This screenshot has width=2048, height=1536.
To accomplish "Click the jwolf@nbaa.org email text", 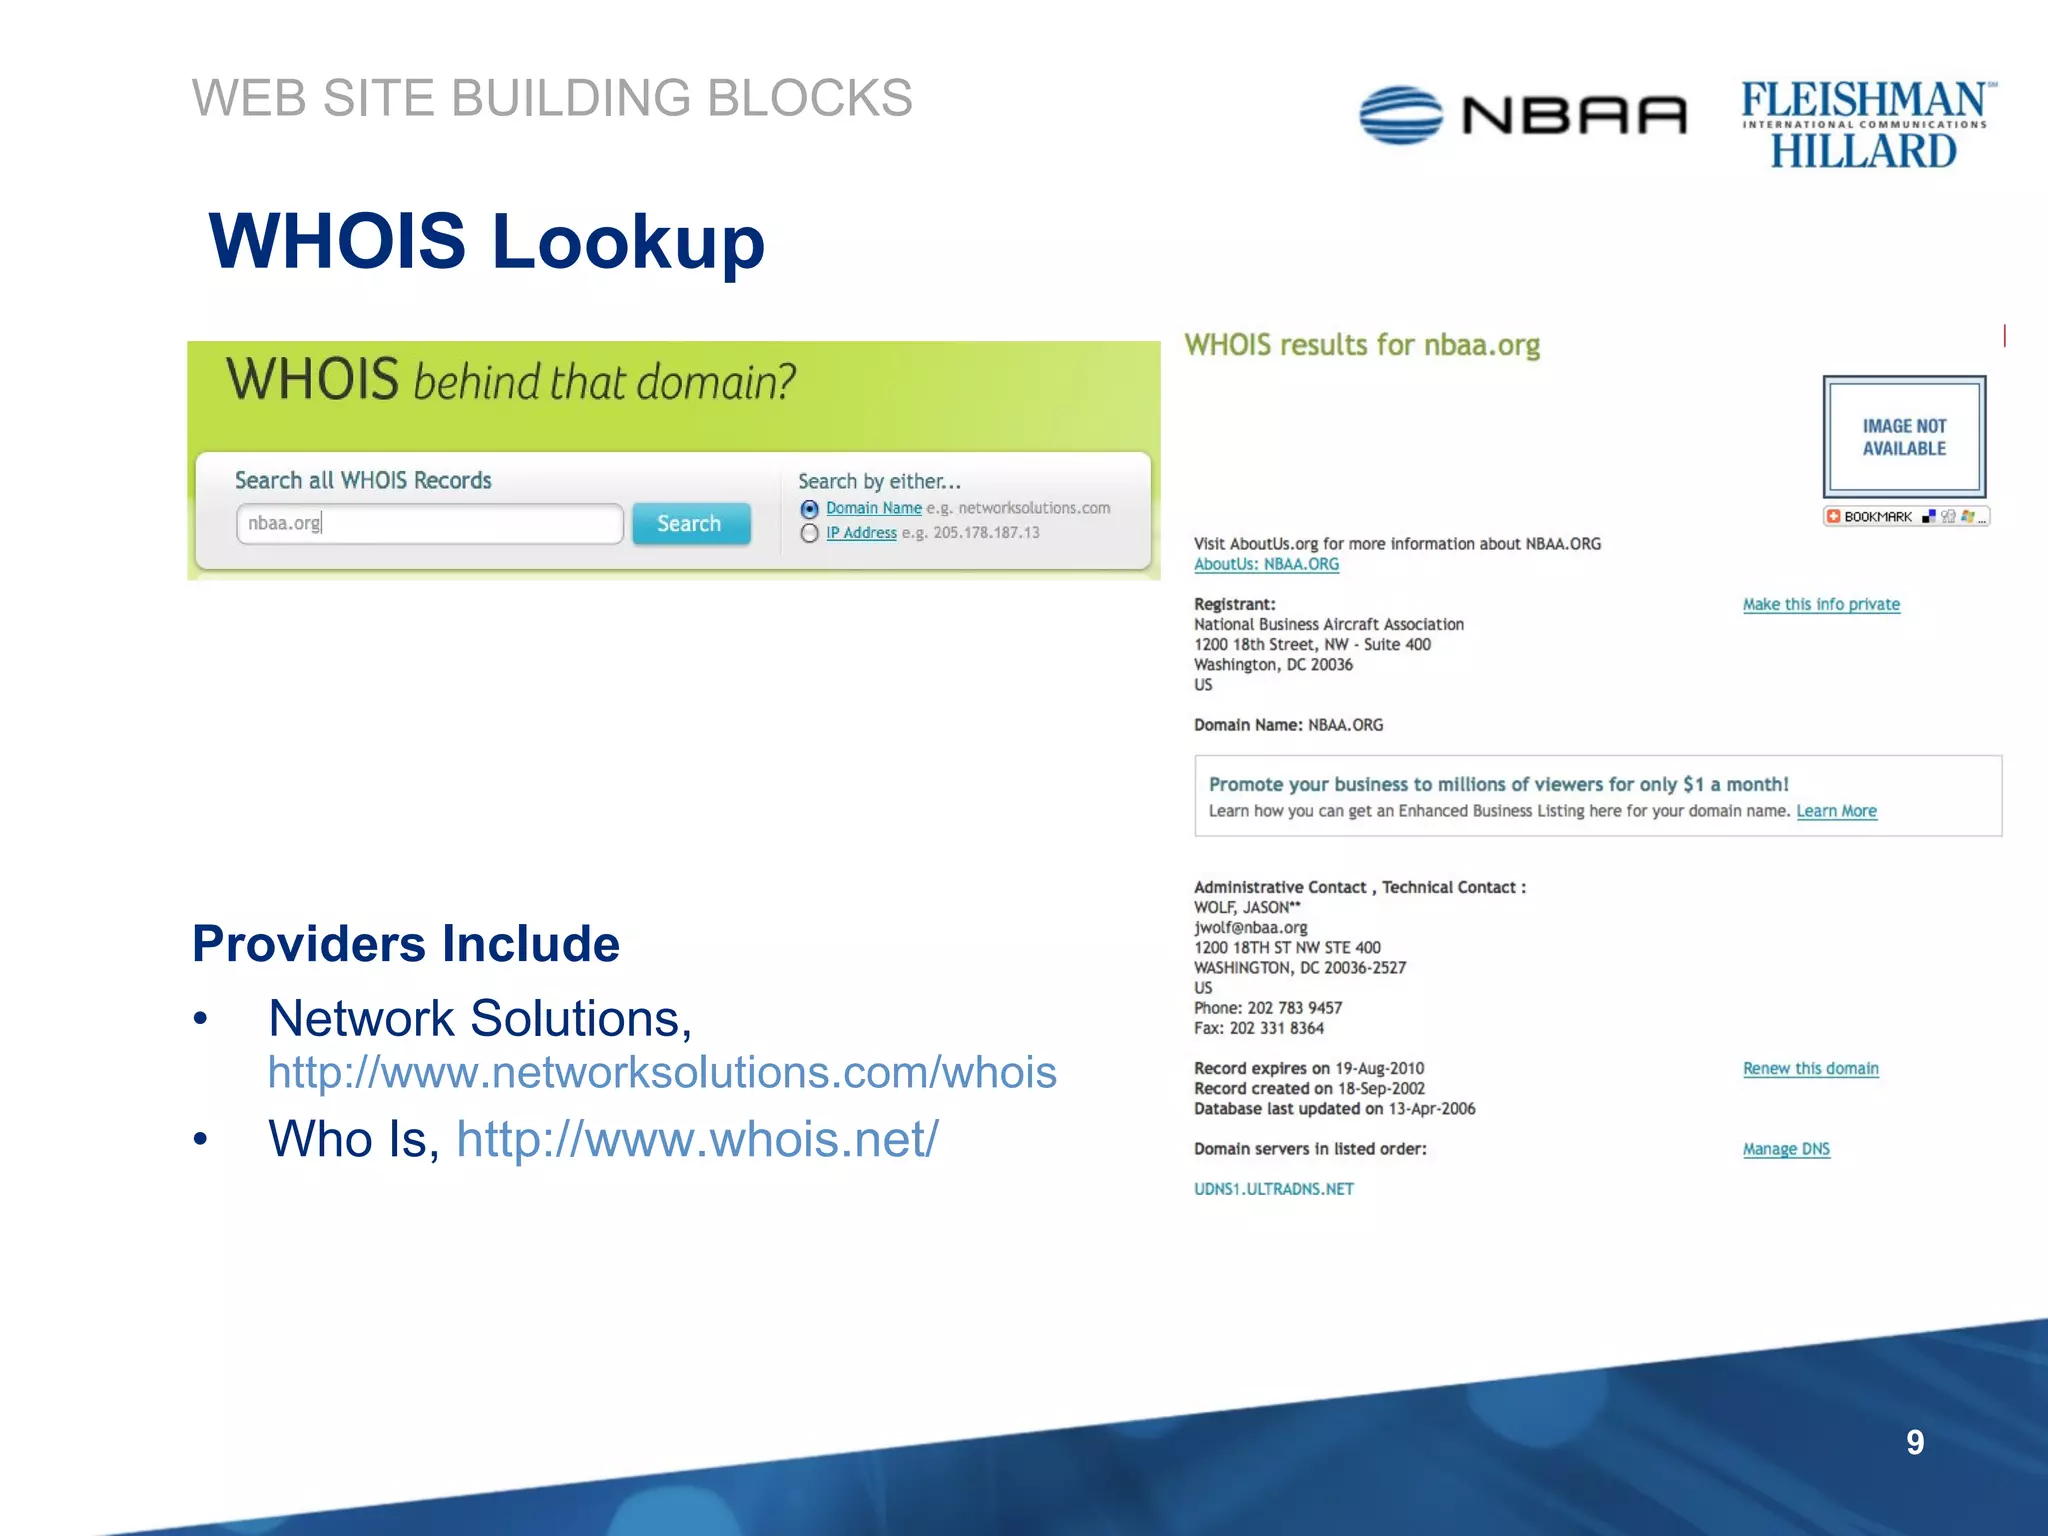I will click(1250, 927).
